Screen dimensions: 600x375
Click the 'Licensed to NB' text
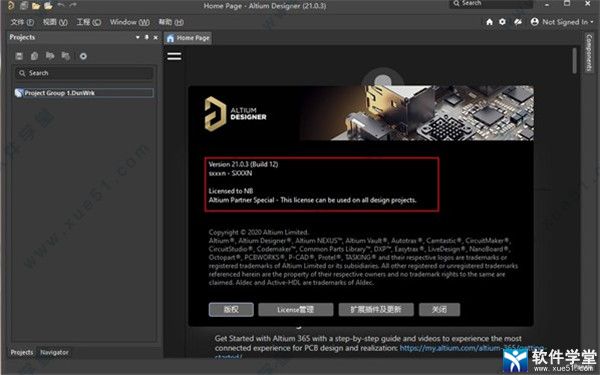tap(231, 191)
